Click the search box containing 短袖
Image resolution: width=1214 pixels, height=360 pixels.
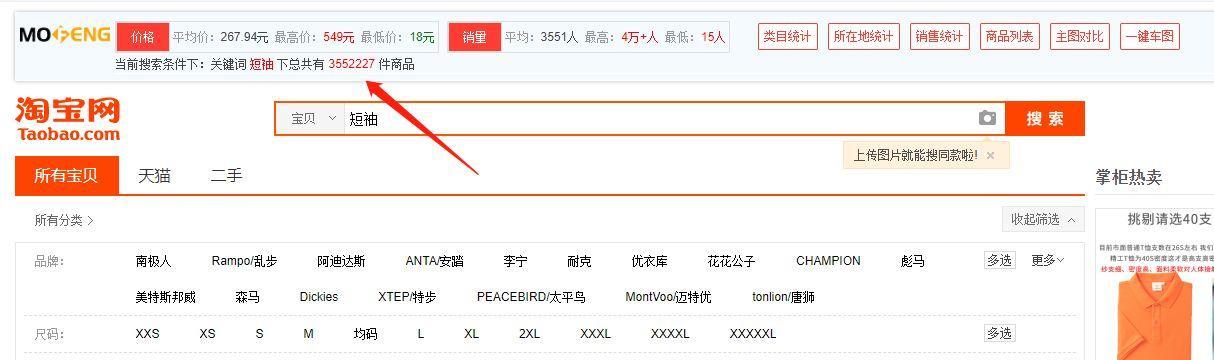pos(659,119)
